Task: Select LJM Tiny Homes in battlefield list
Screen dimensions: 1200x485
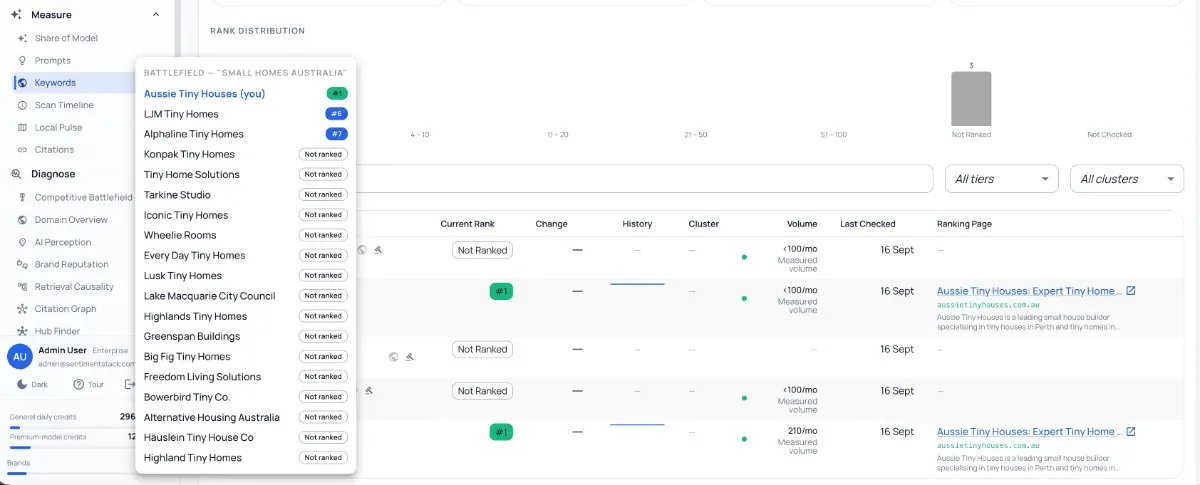Action: point(181,114)
